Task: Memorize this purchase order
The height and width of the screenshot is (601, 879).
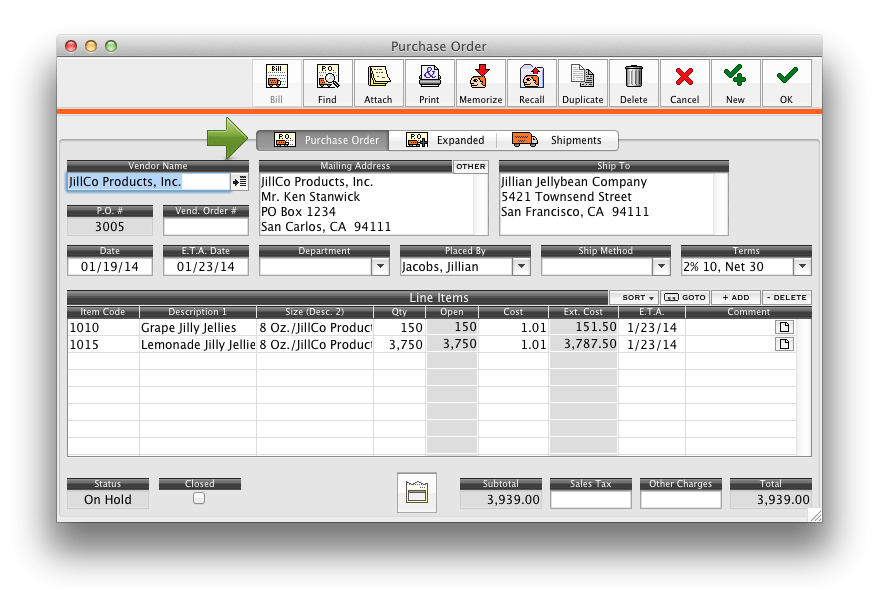Action: (x=480, y=83)
